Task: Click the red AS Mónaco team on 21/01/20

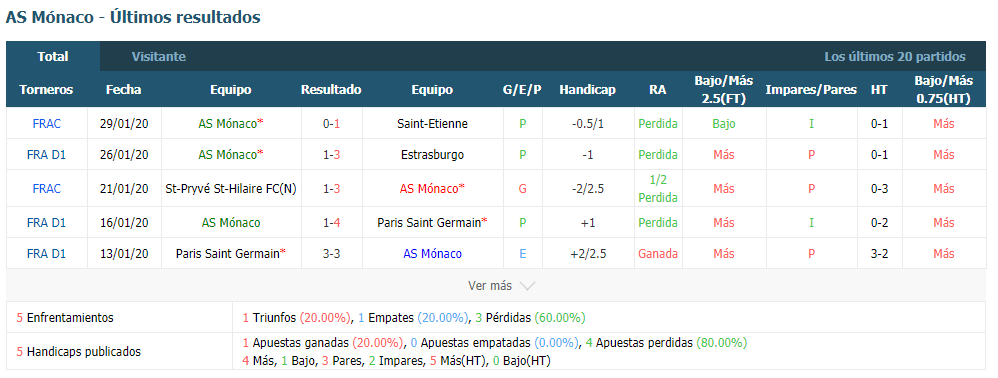Action: coord(432,188)
